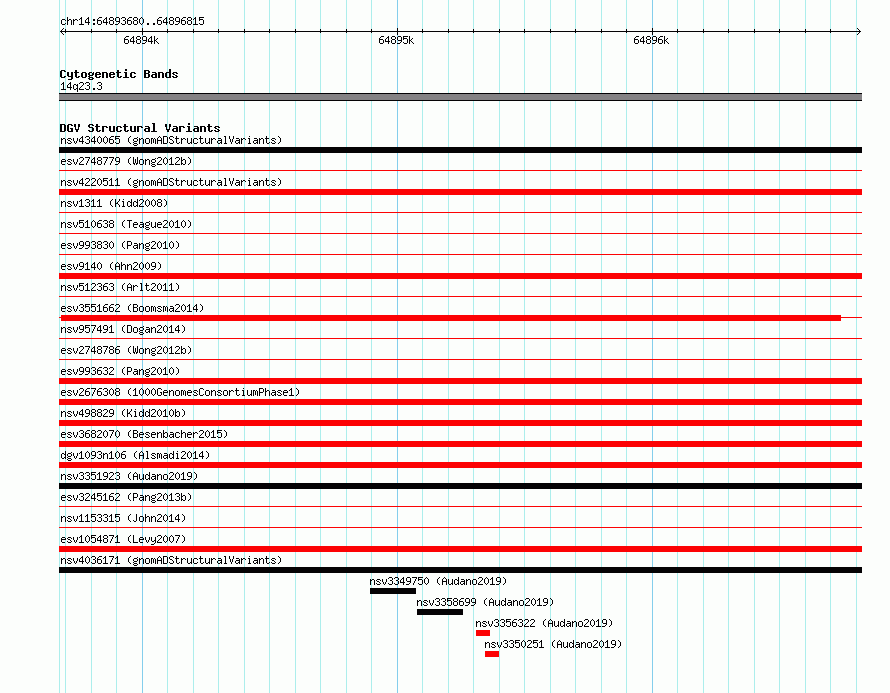Select nsv957491 (Dogan2014) entry
890x693 pixels.
click(x=123, y=329)
